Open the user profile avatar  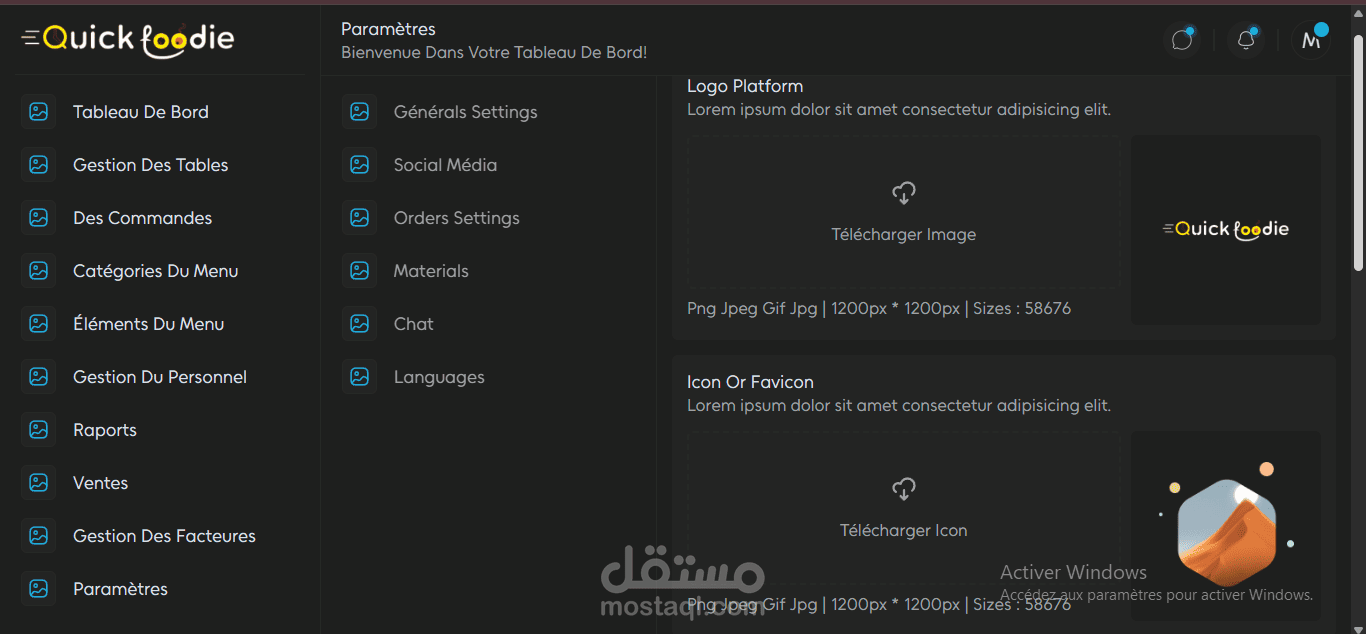pos(1311,40)
